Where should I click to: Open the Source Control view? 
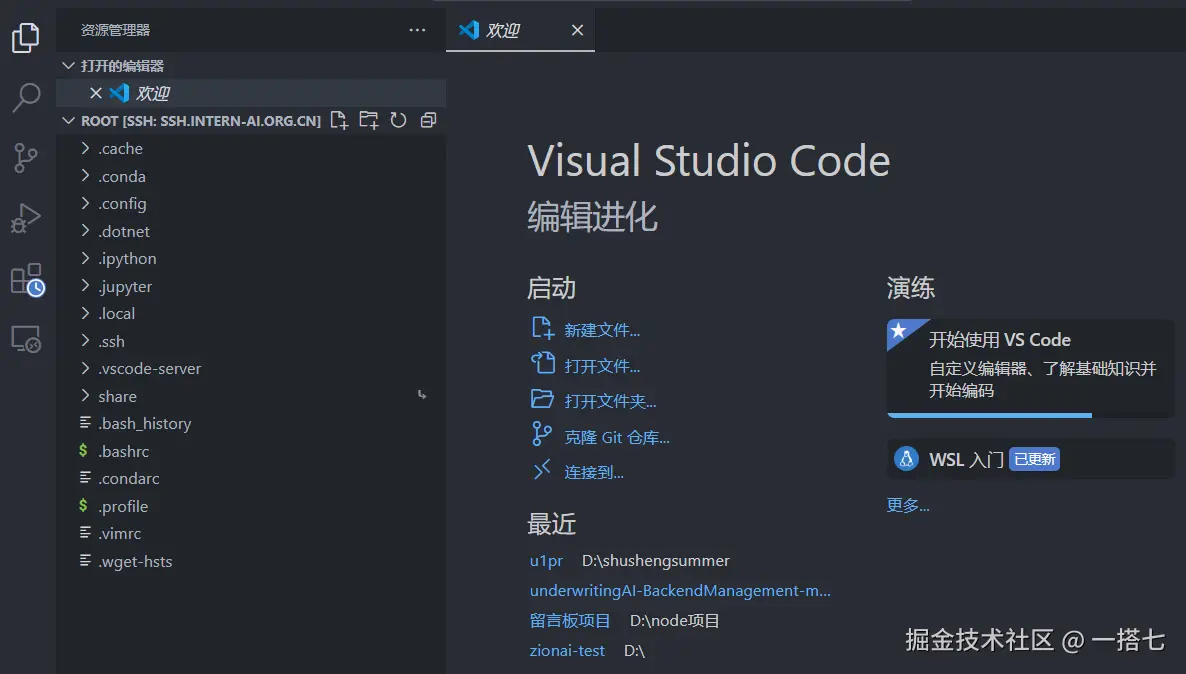click(26, 158)
